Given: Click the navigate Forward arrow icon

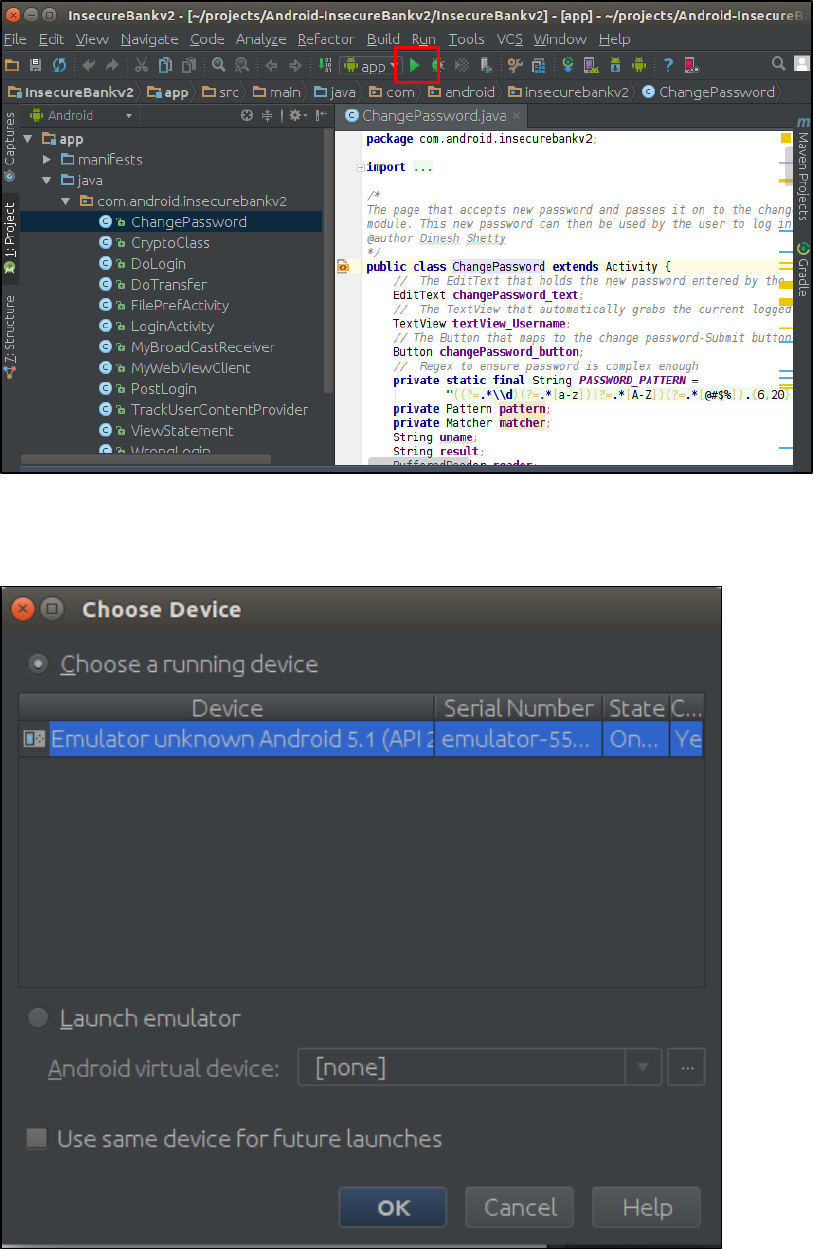Looking at the screenshot, I should click(x=294, y=65).
